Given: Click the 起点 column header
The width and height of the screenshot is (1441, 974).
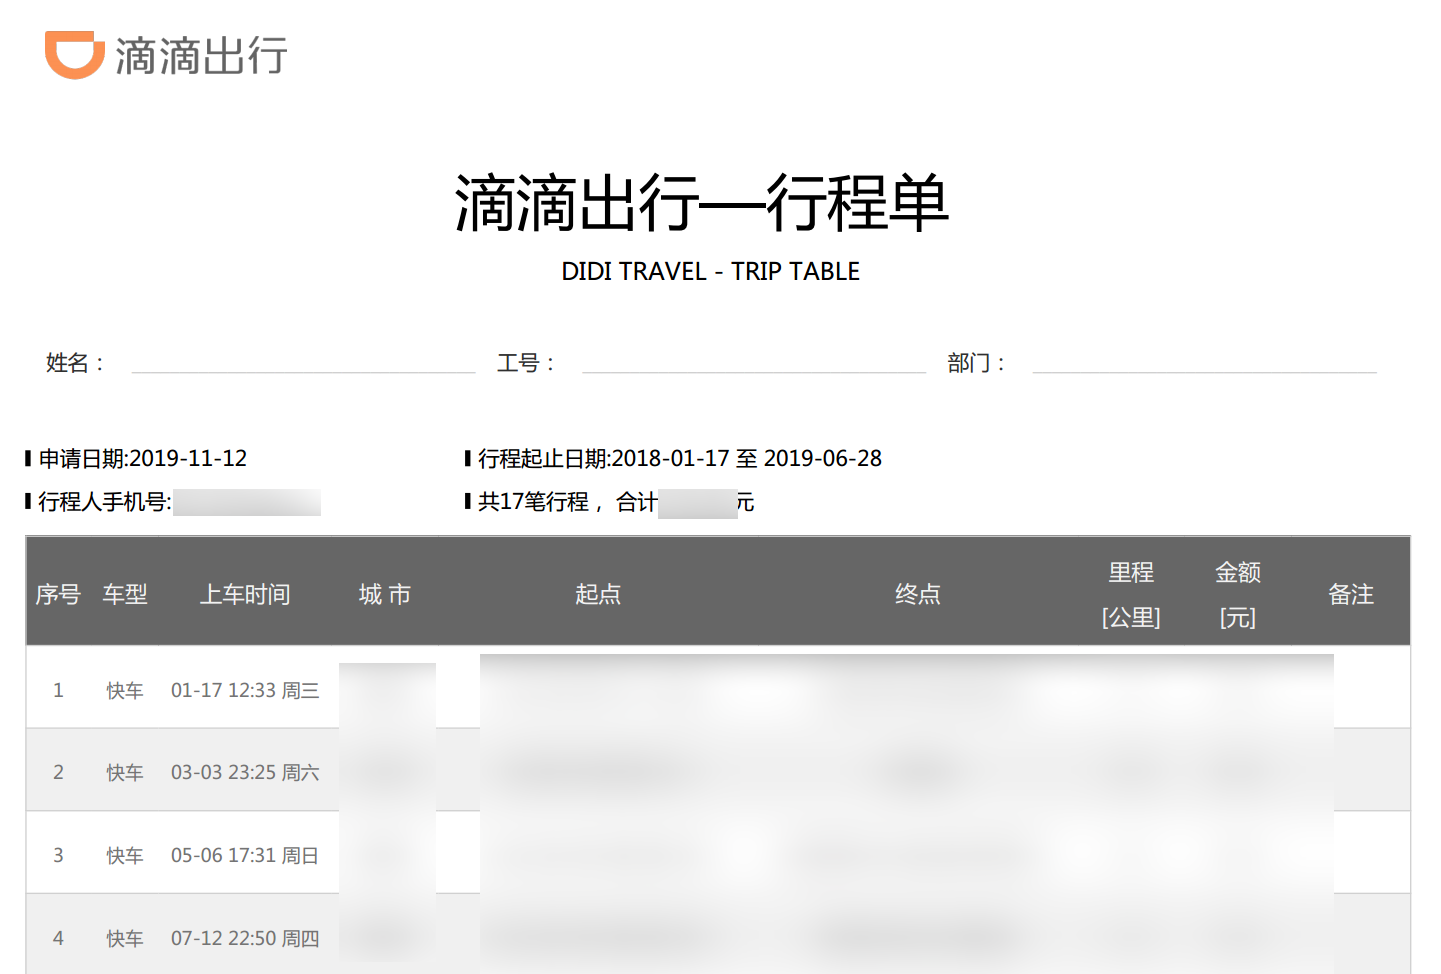Looking at the screenshot, I should tap(598, 595).
